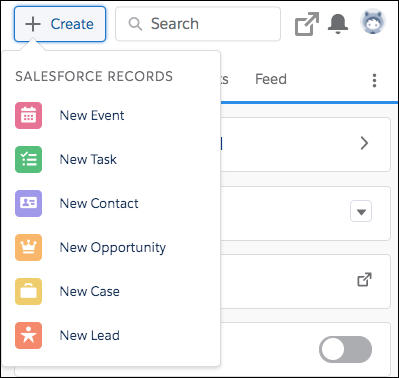Choose New Lead menu entry
This screenshot has height=378, width=399.
coord(90,335)
